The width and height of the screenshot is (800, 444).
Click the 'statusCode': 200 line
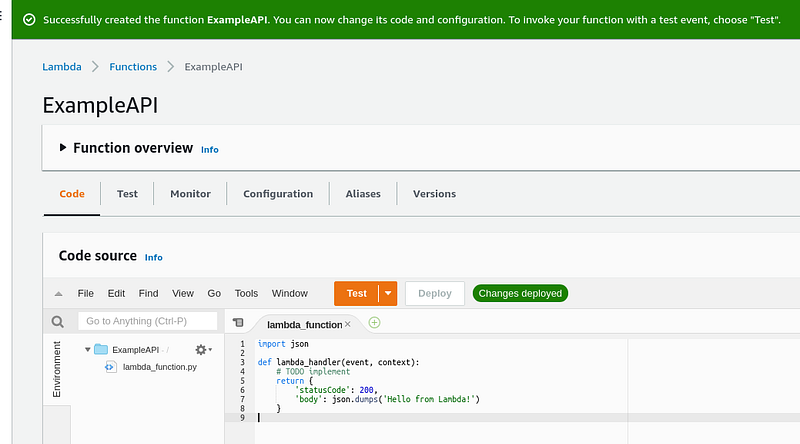tap(336, 390)
